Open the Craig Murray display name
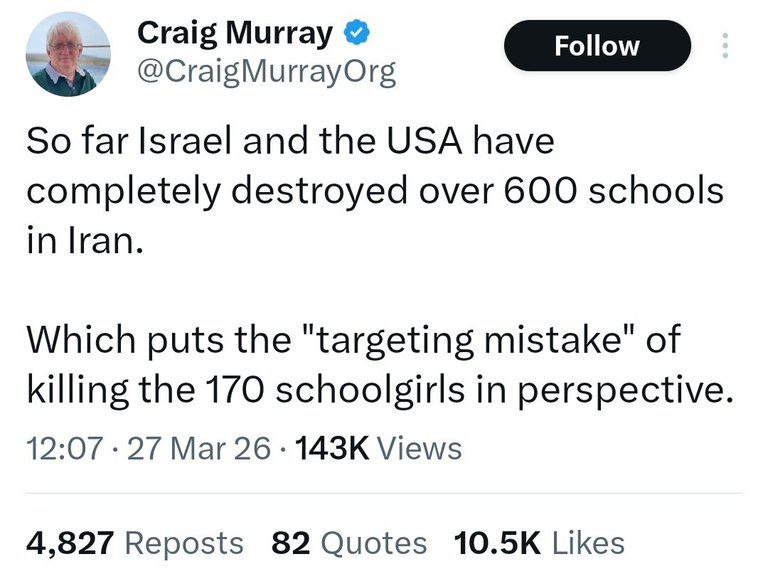 coord(234,33)
